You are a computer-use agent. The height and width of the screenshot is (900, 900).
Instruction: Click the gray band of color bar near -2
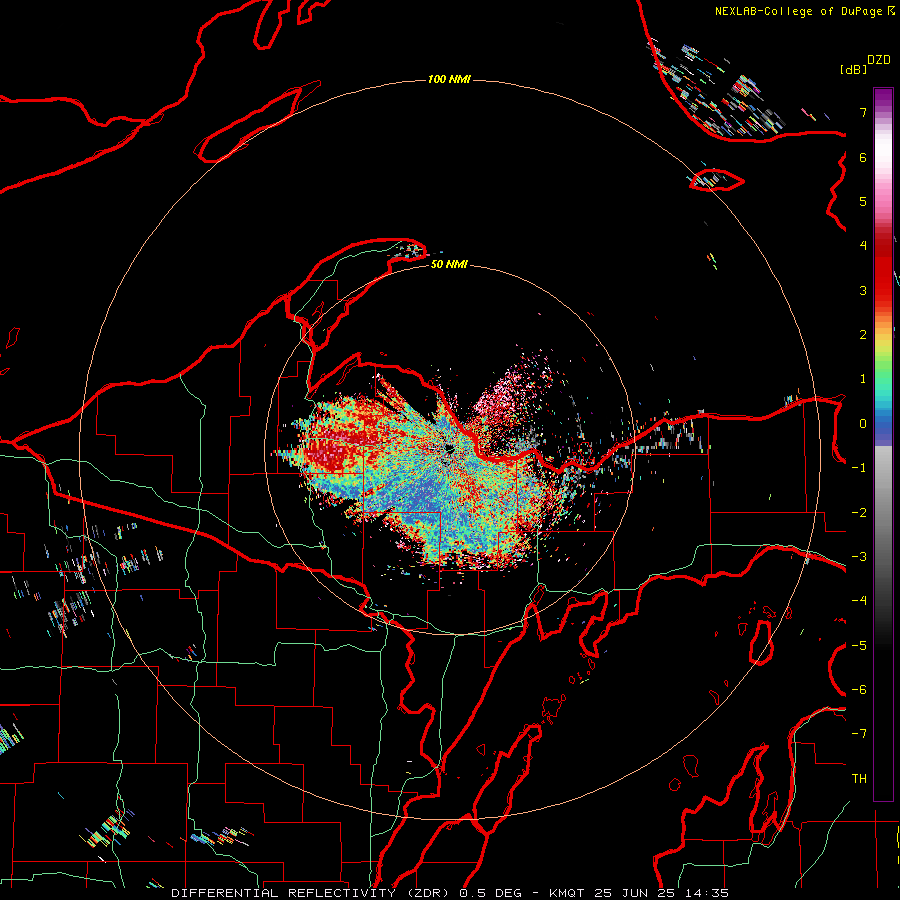pos(883,513)
